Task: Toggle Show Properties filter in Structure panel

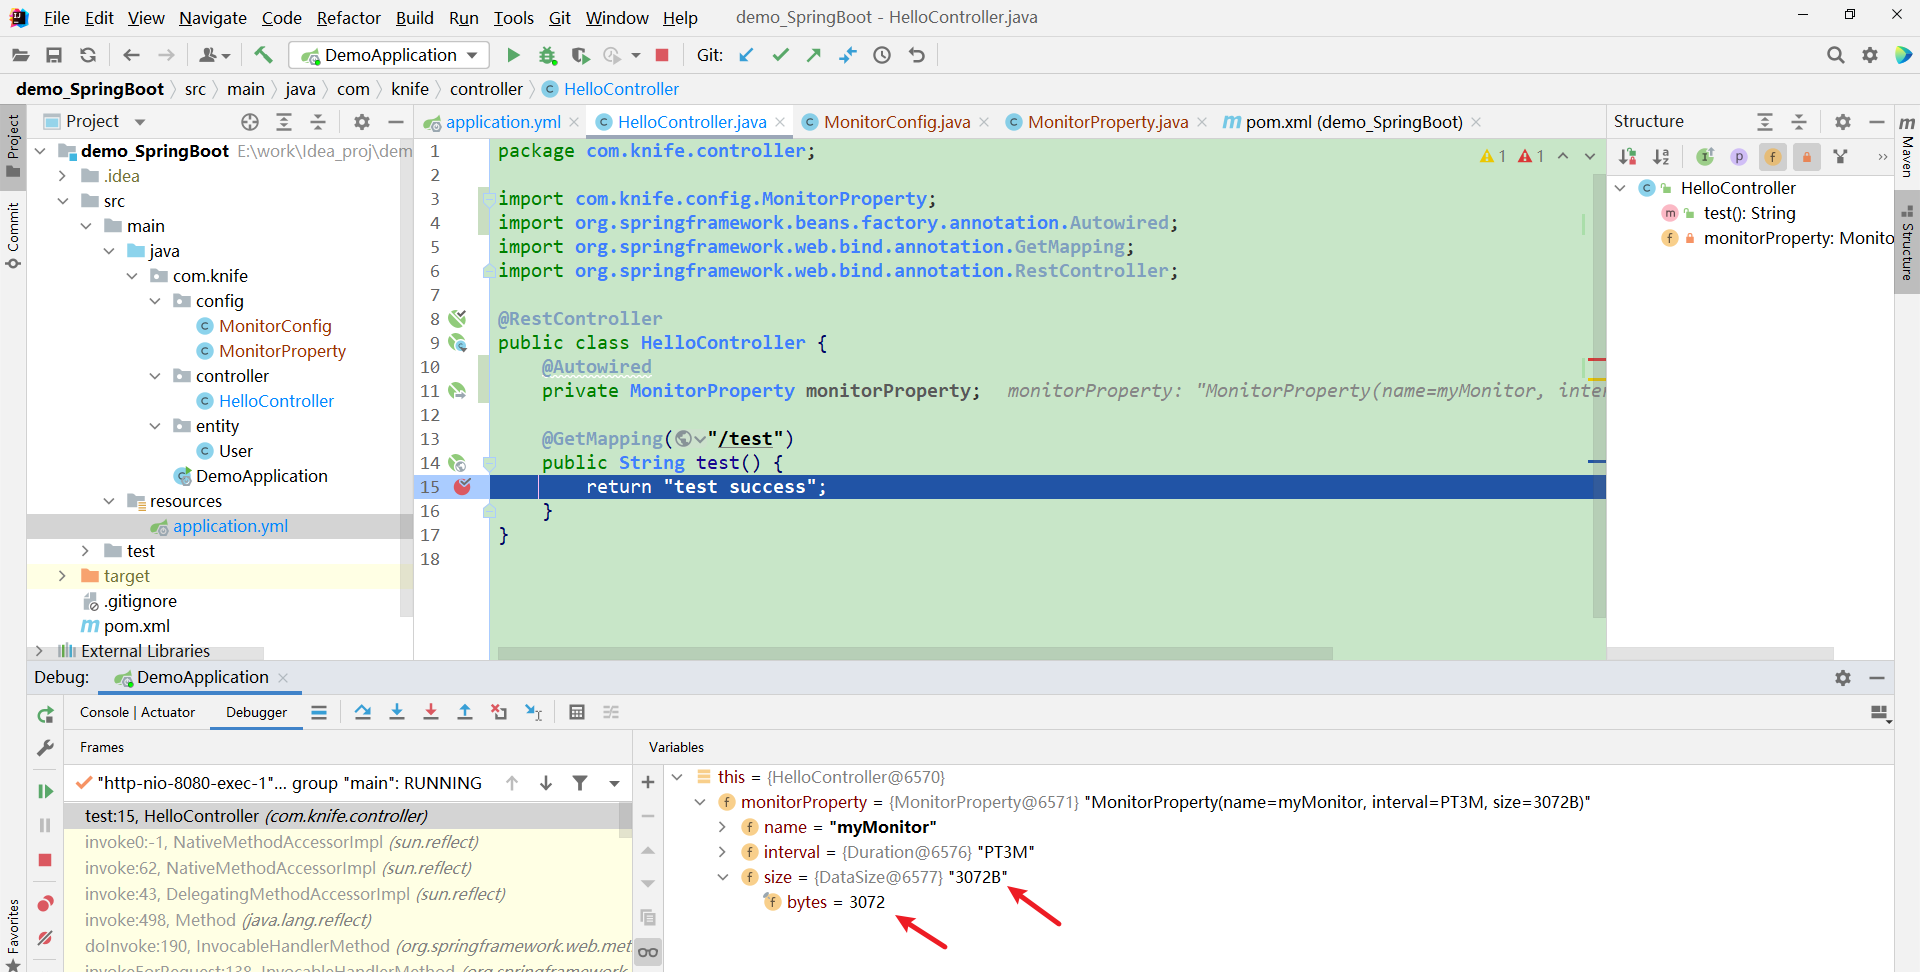Action: coord(1739,157)
